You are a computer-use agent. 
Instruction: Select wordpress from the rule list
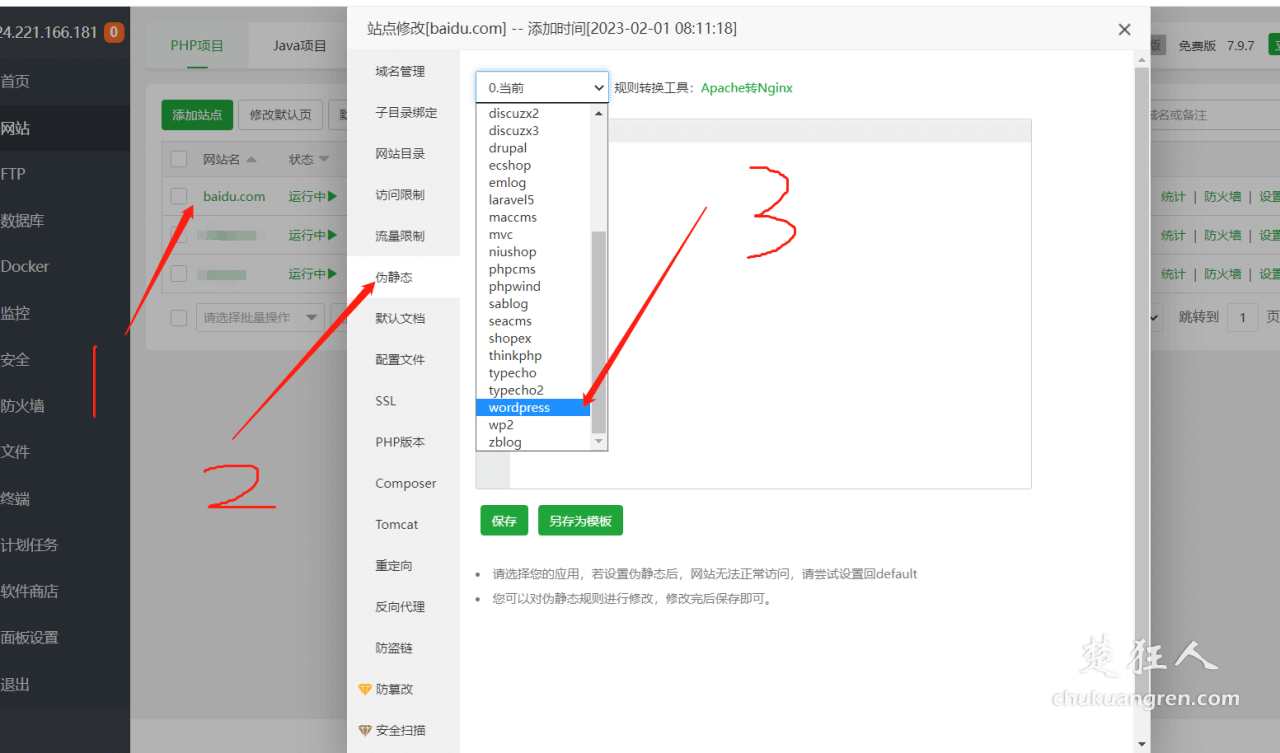click(519, 408)
